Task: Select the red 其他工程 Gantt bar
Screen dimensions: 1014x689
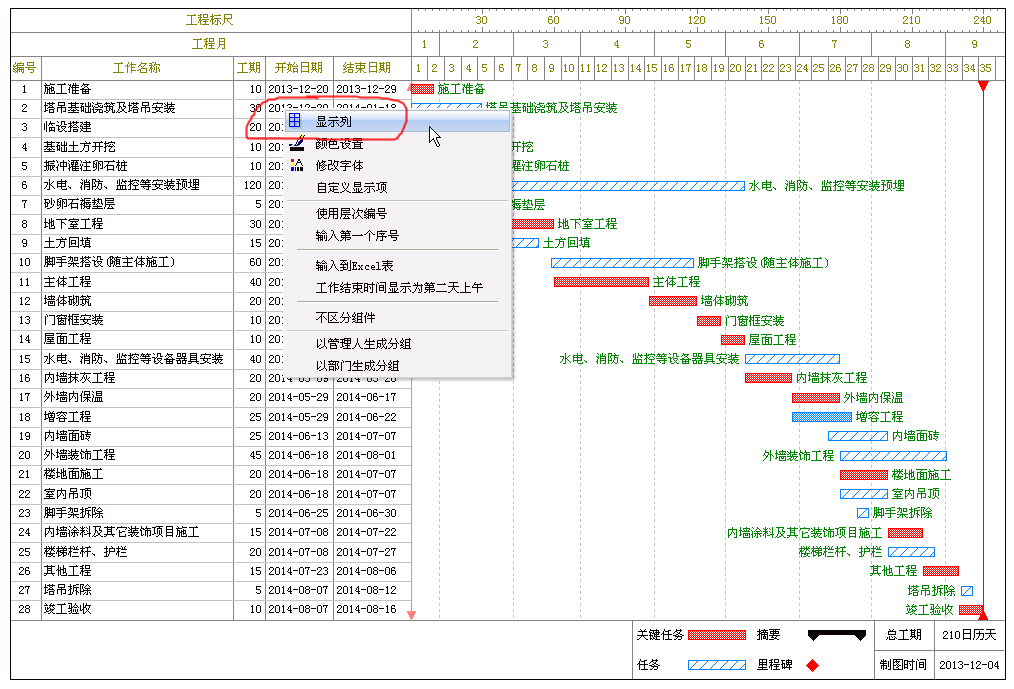Action: (941, 571)
